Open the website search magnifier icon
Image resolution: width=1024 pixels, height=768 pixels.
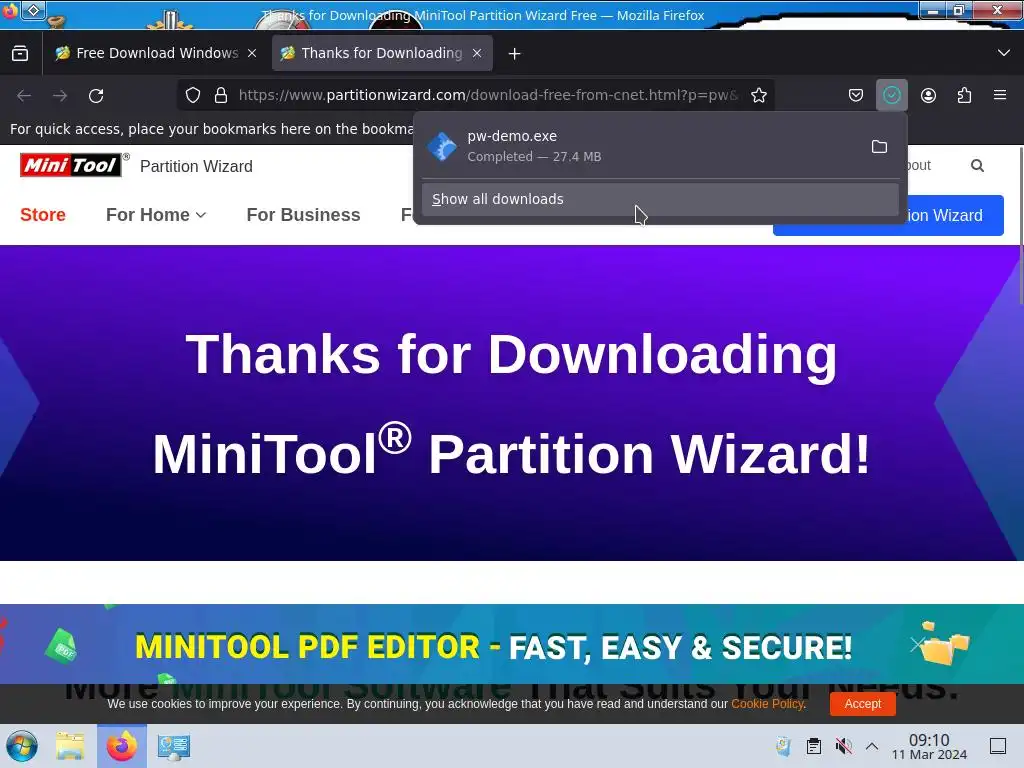click(977, 166)
